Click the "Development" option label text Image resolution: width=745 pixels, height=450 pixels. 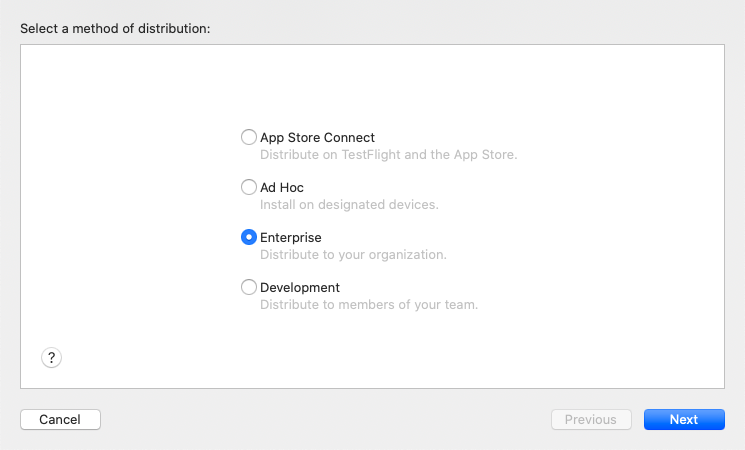[300, 287]
